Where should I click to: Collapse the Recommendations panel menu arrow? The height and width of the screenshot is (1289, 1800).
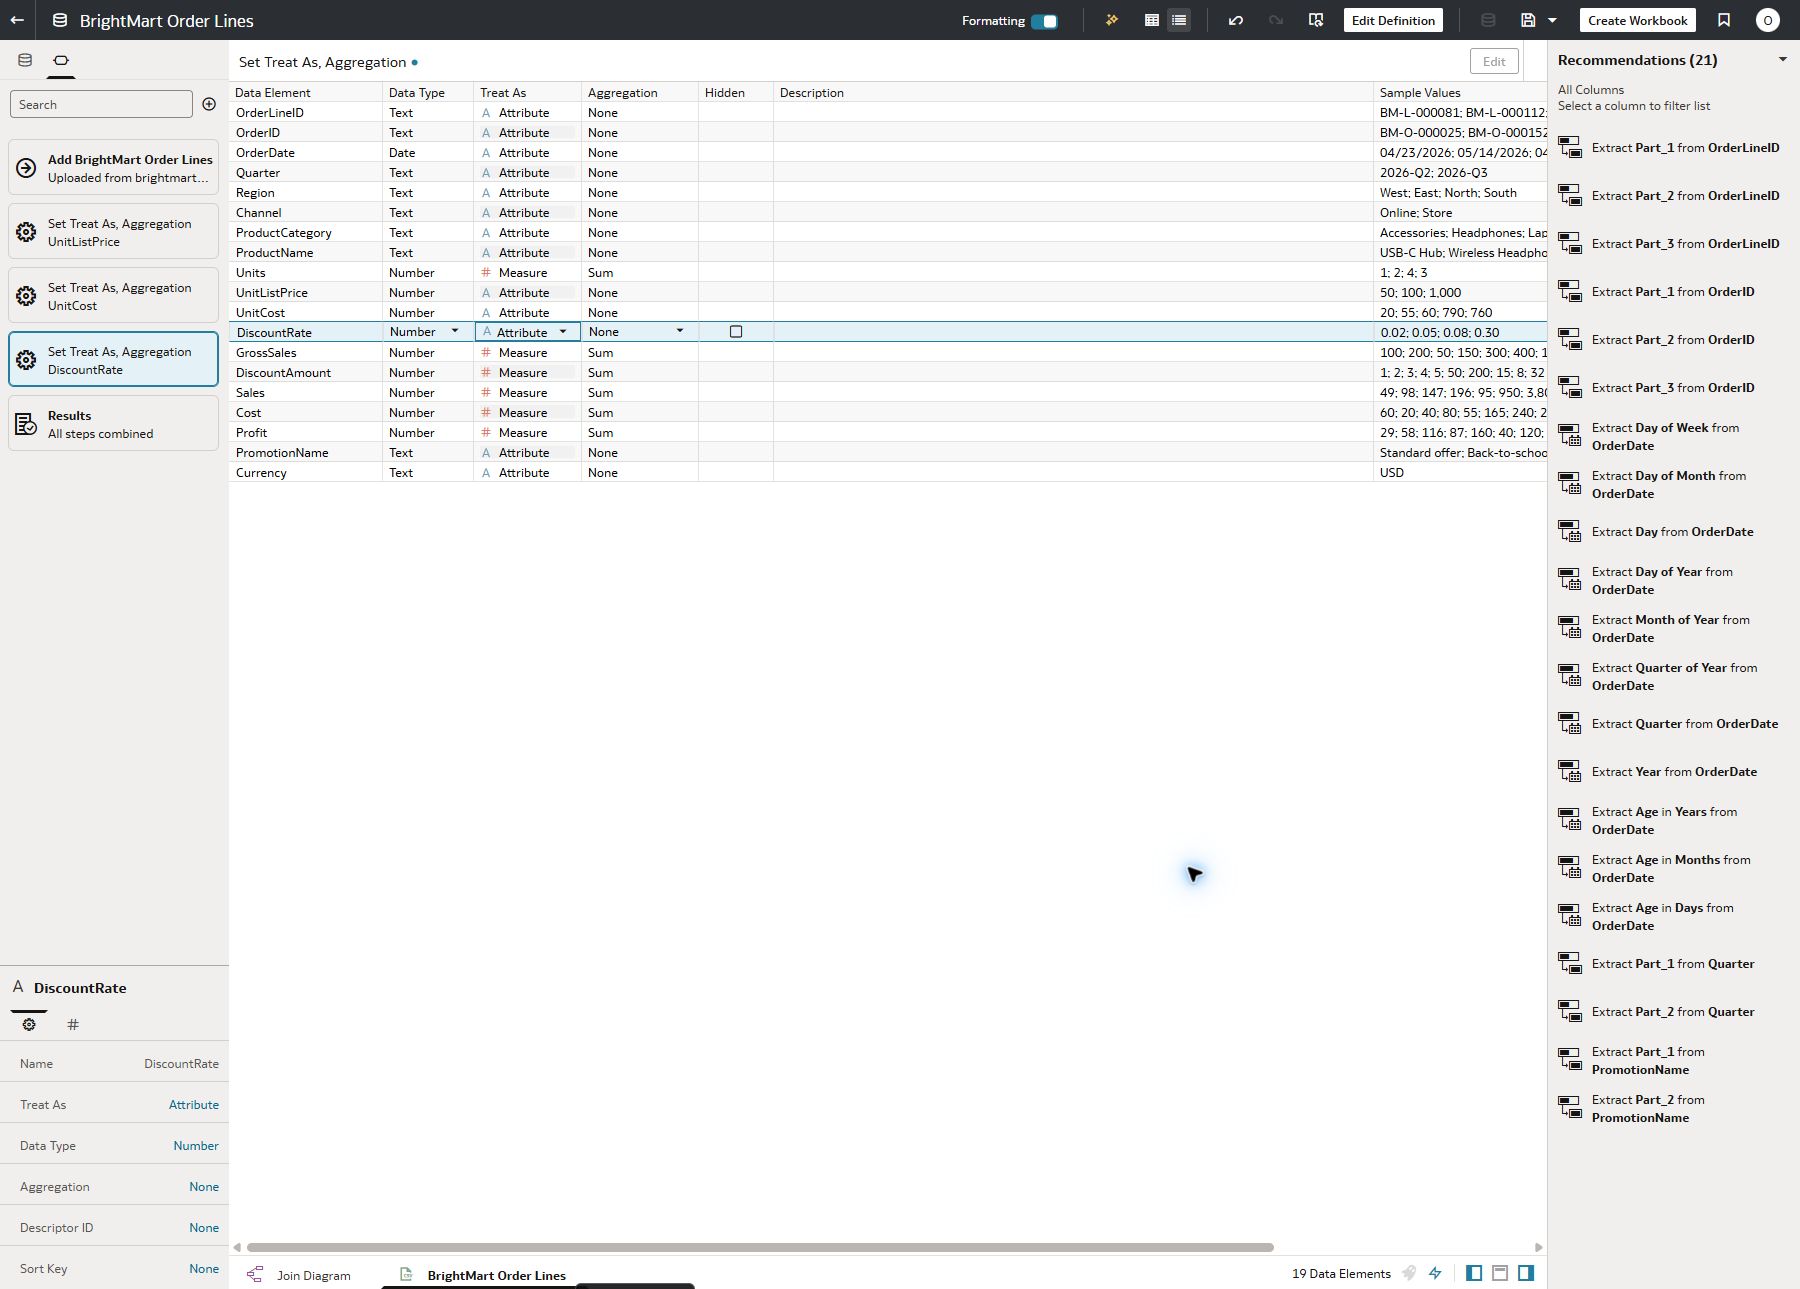coord(1782,60)
